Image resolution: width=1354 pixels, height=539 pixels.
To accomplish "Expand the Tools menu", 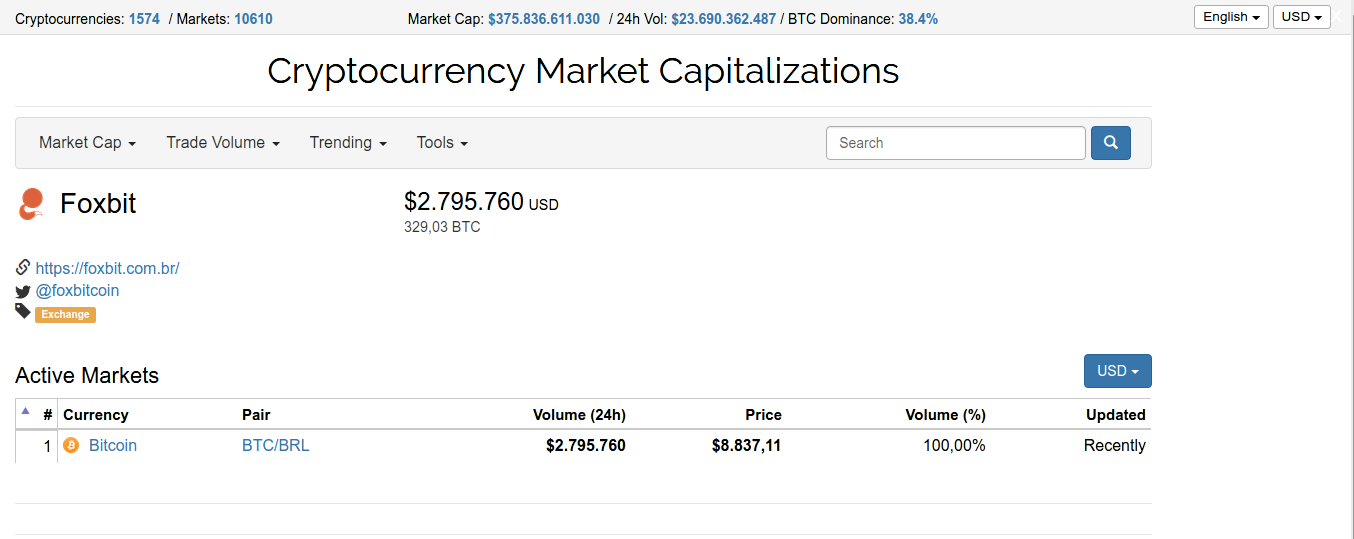I will [x=442, y=143].
